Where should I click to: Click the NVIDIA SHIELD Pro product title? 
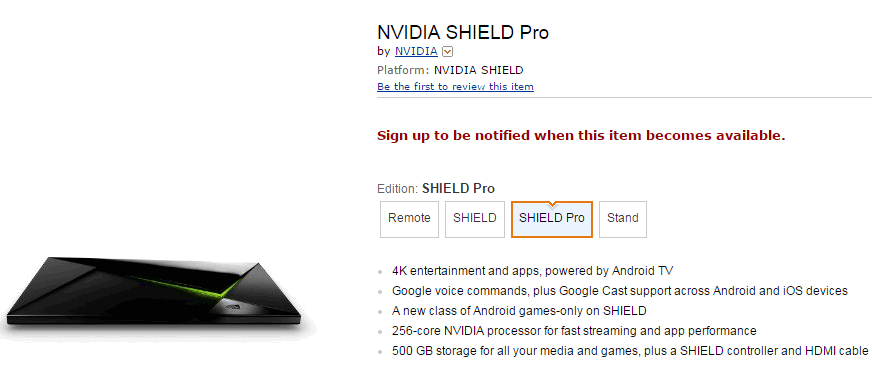pos(463,32)
